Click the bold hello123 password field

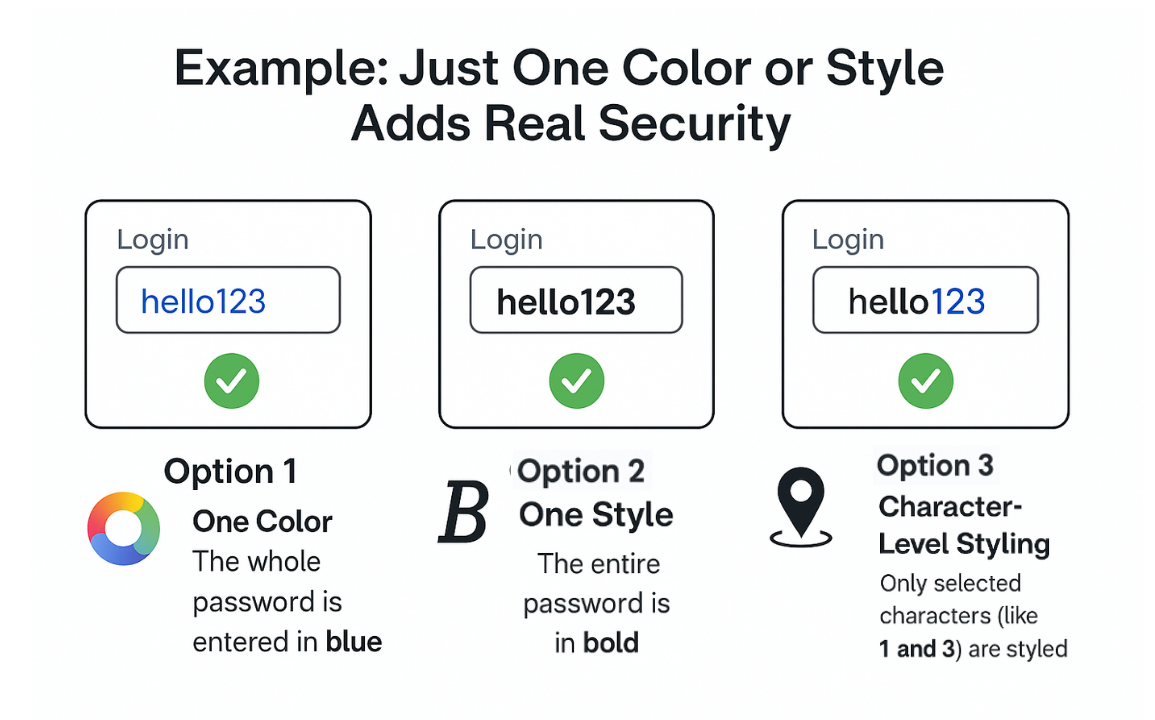(x=576, y=300)
